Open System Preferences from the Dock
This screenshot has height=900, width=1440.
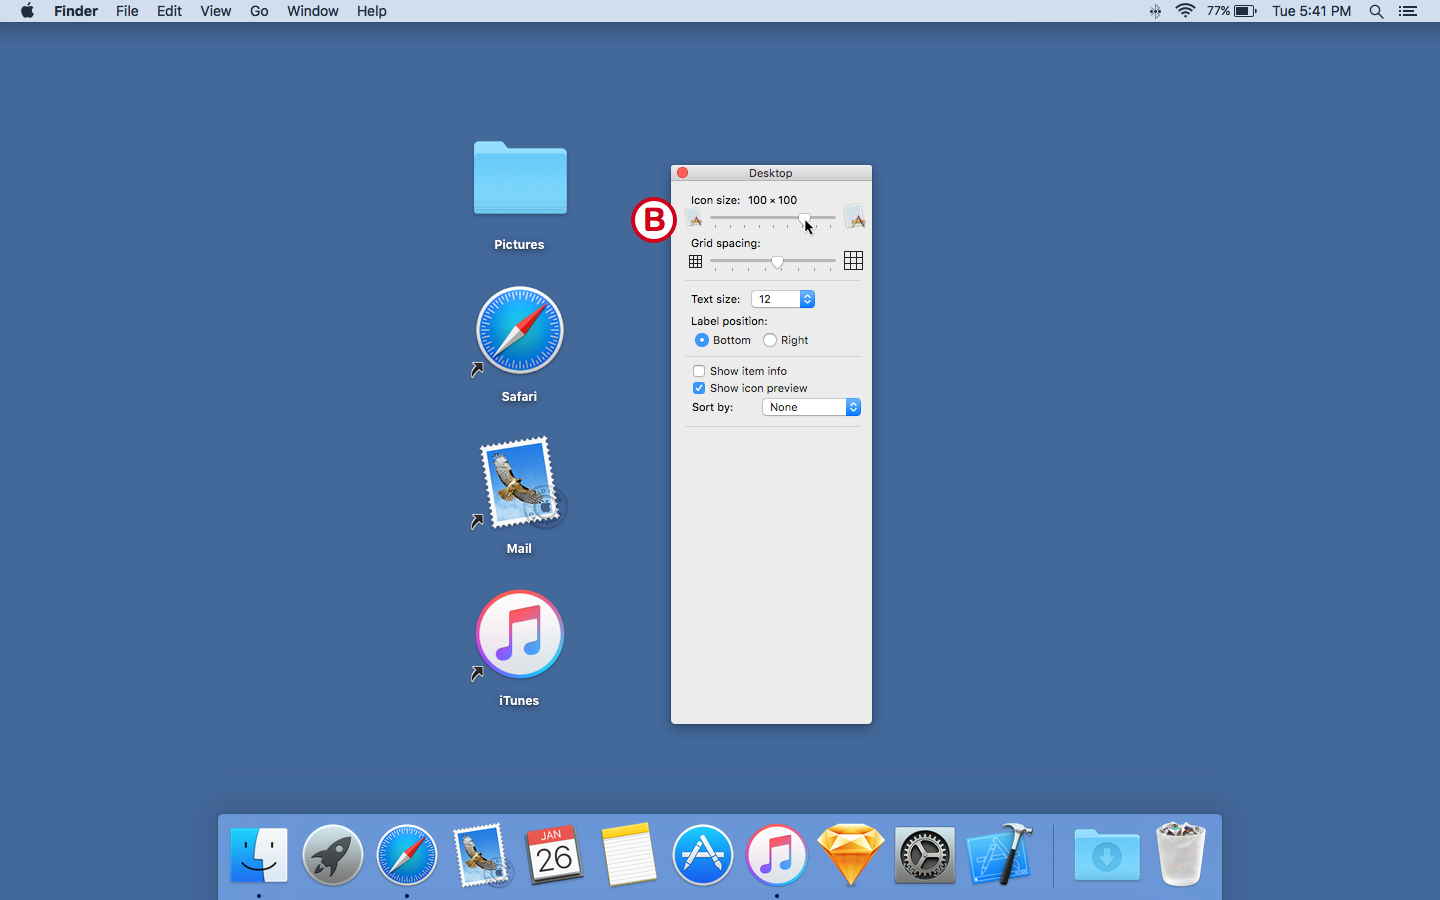coord(924,855)
